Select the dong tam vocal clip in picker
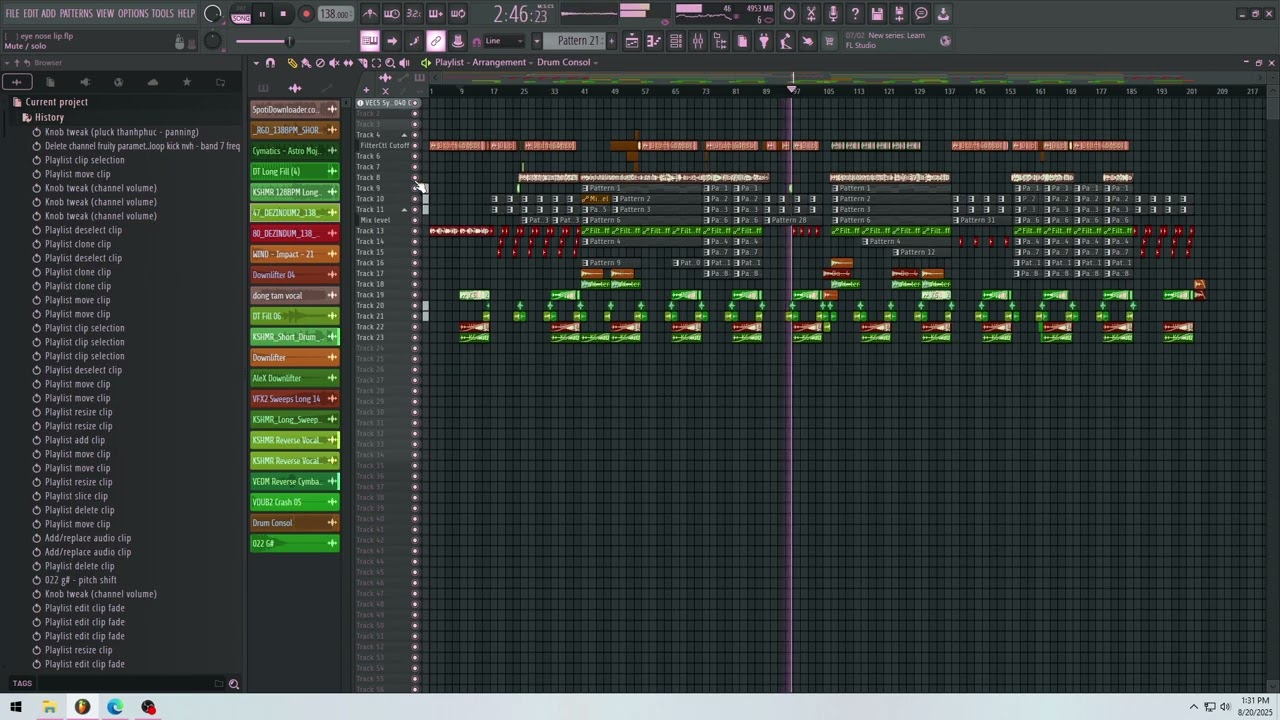This screenshot has width=1280, height=720. click(x=294, y=295)
